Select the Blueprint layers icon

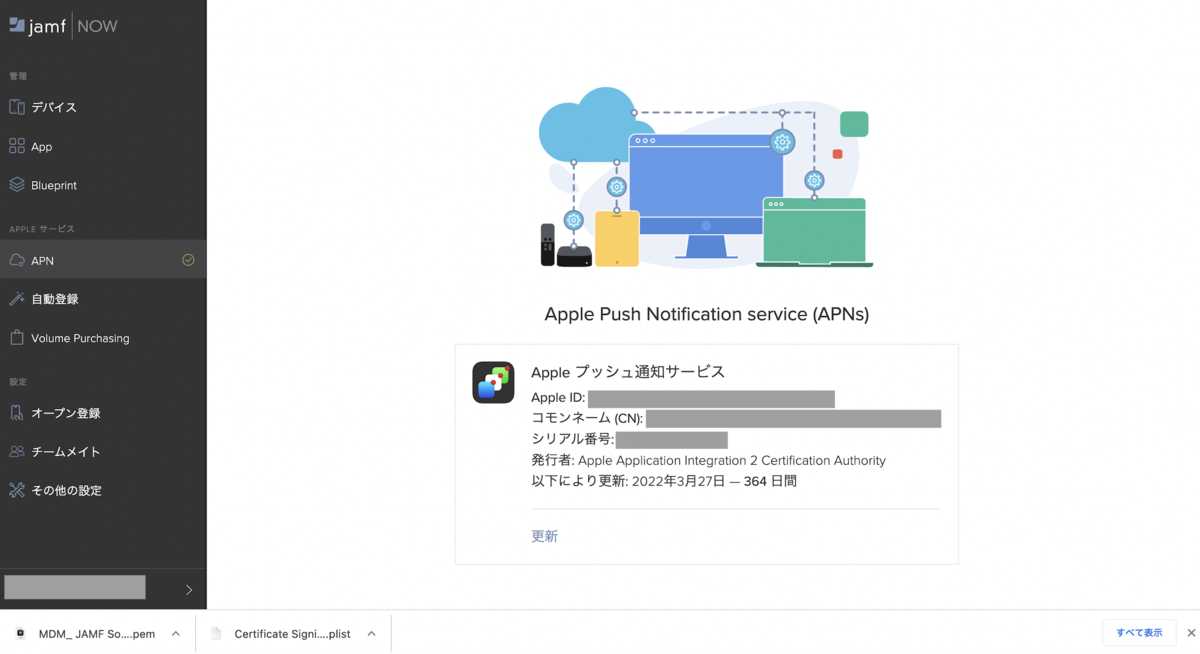pos(17,185)
